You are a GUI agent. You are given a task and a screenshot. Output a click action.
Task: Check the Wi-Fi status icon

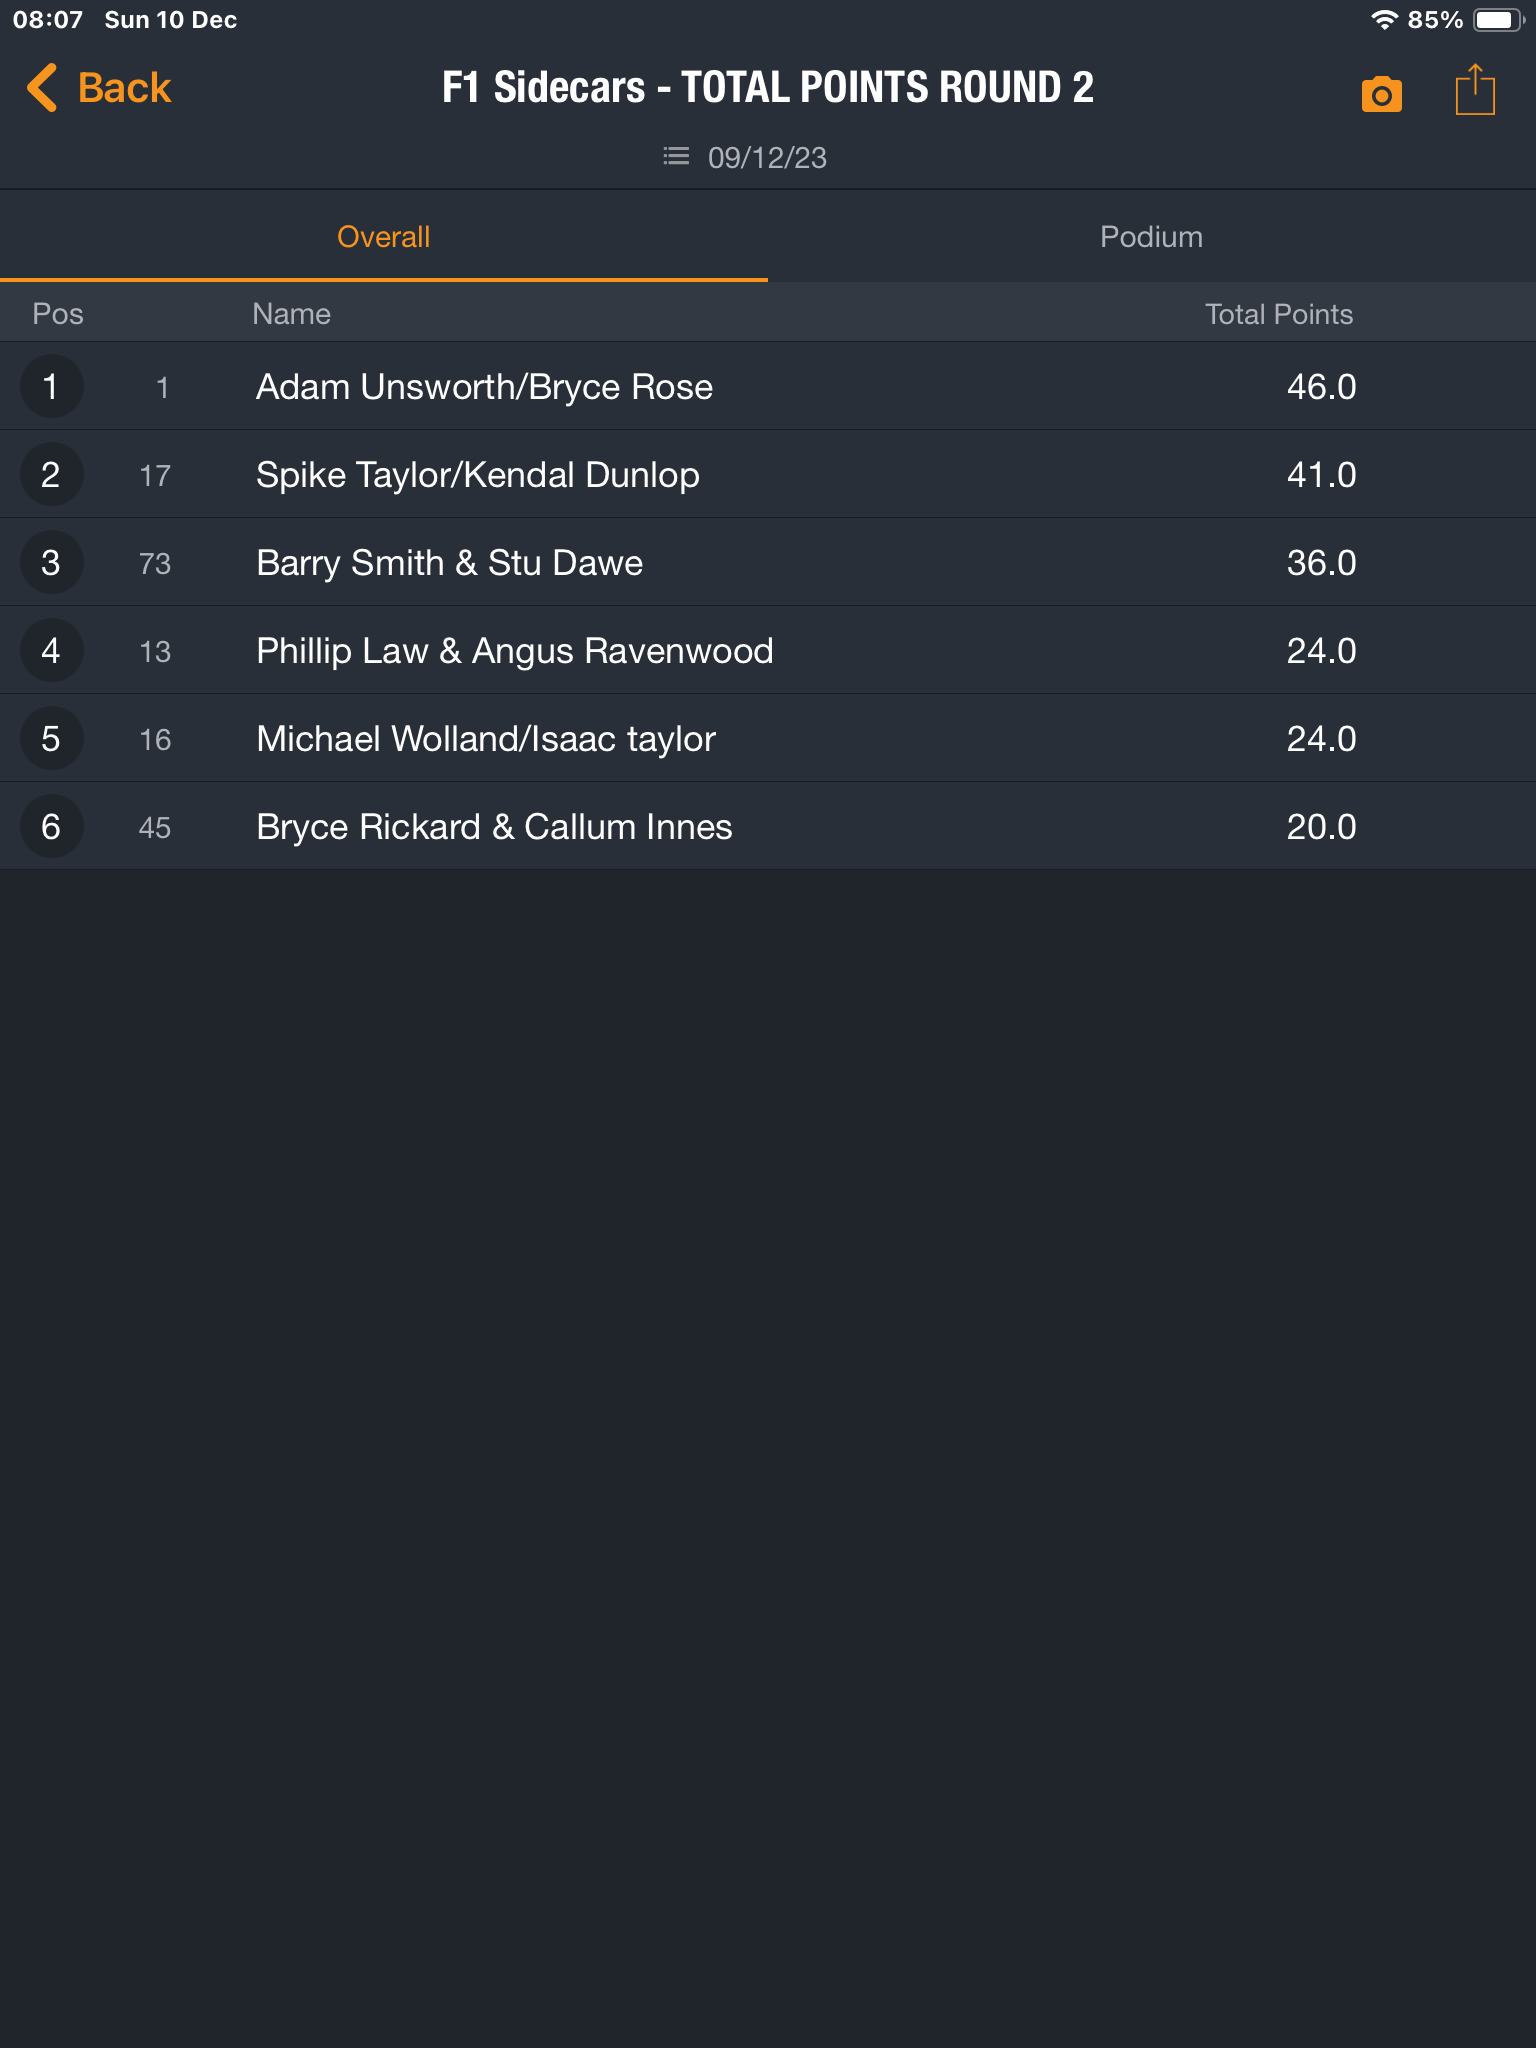coord(1384,20)
